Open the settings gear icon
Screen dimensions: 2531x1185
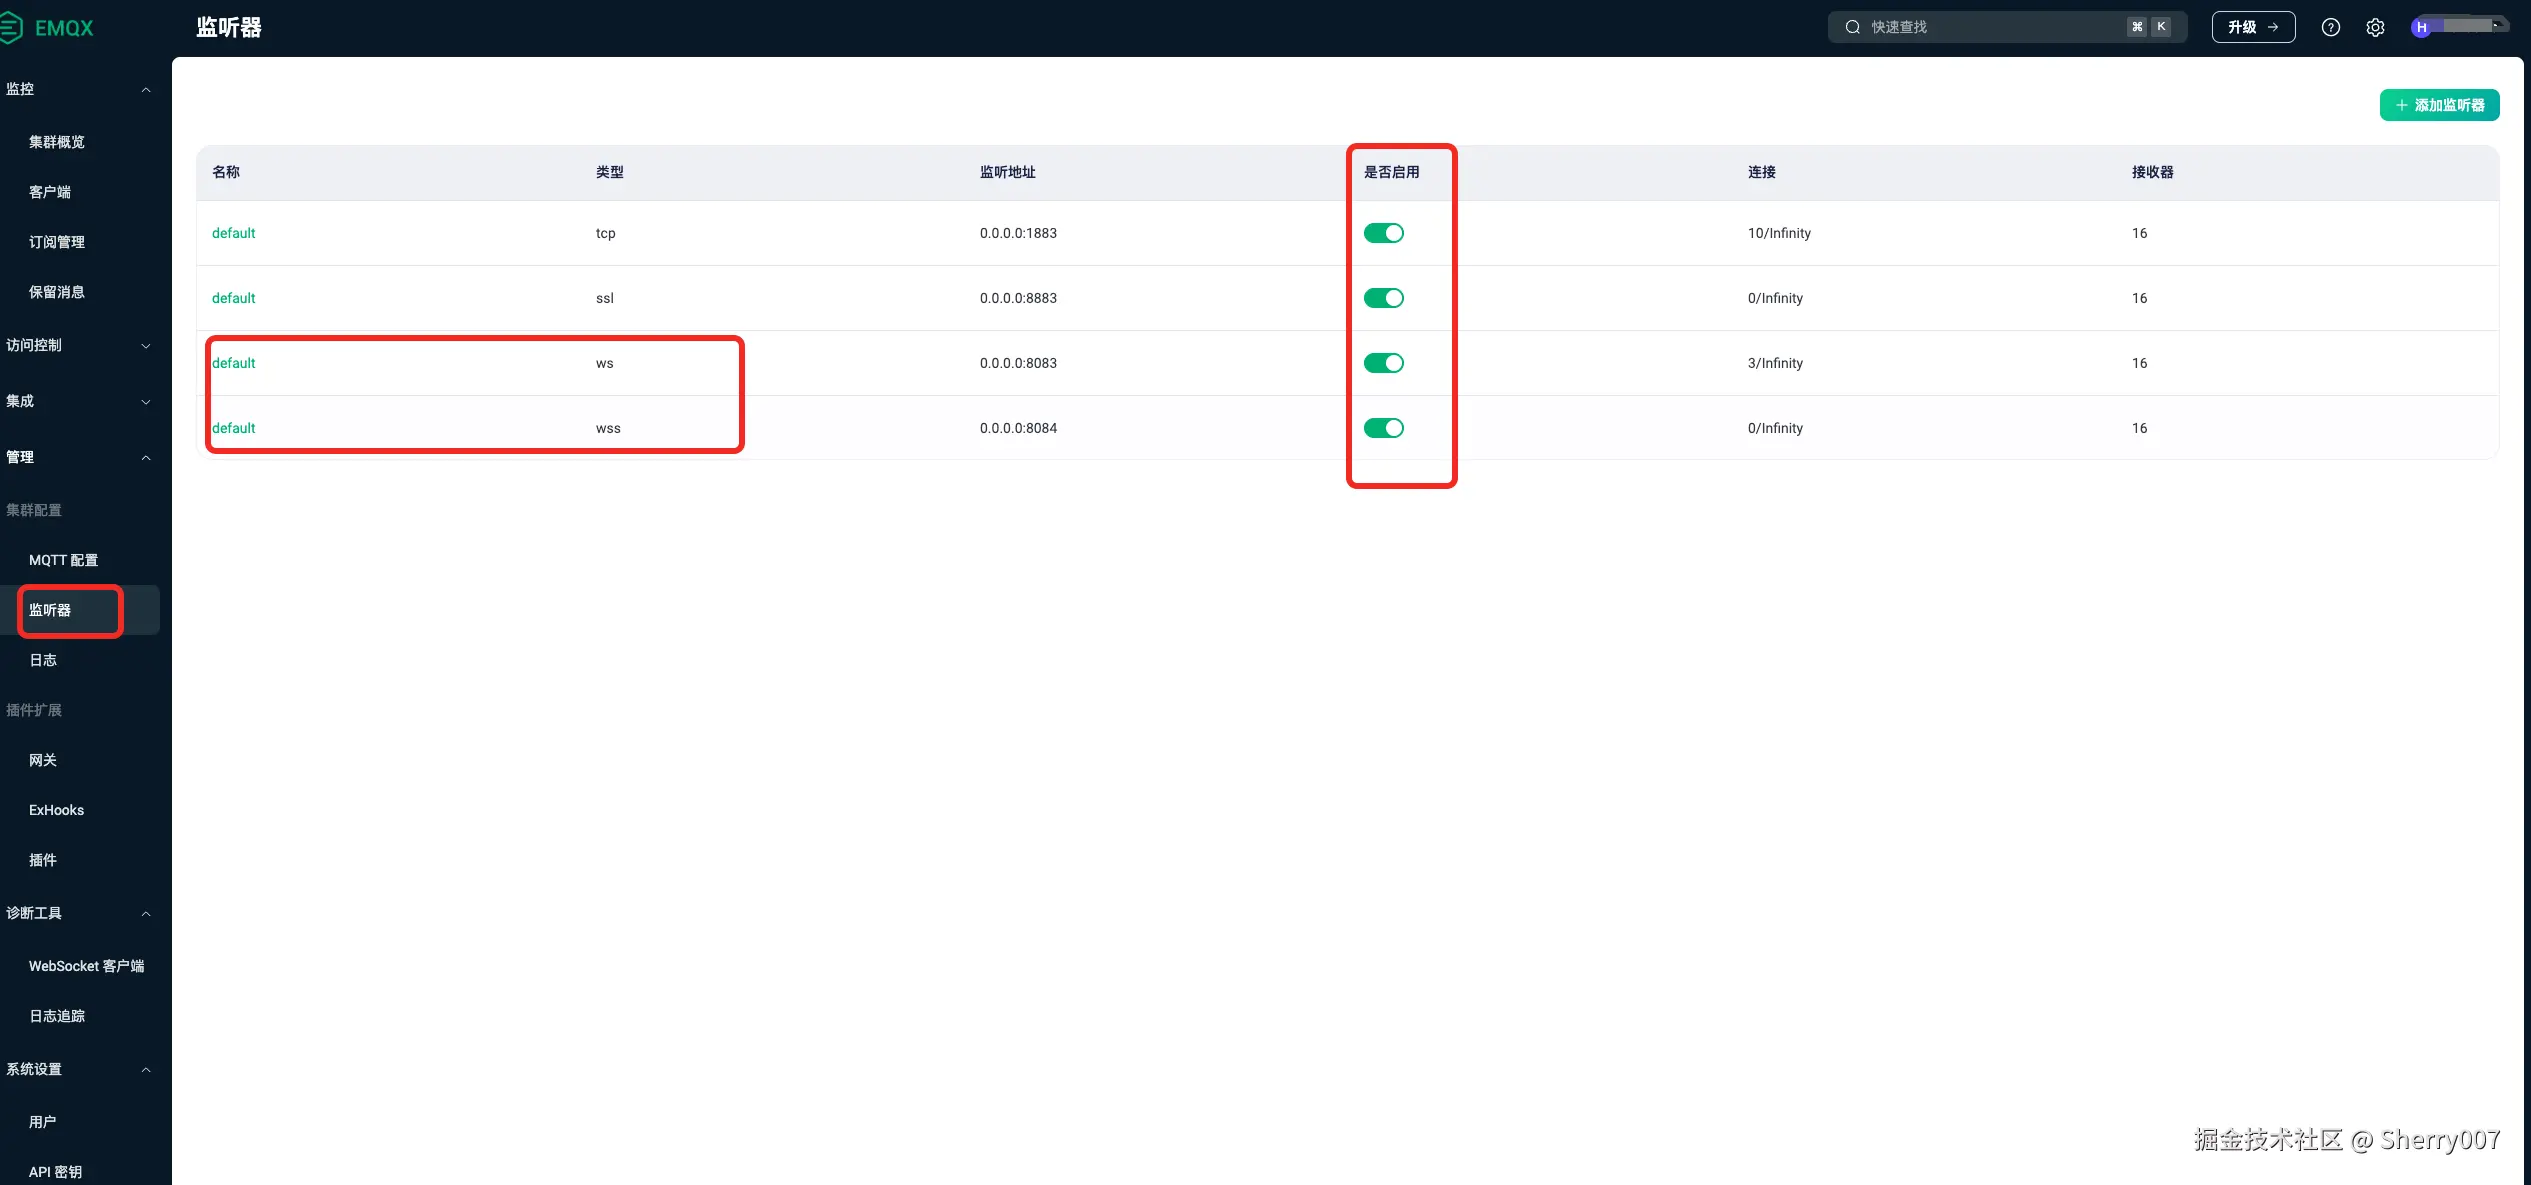click(2375, 27)
